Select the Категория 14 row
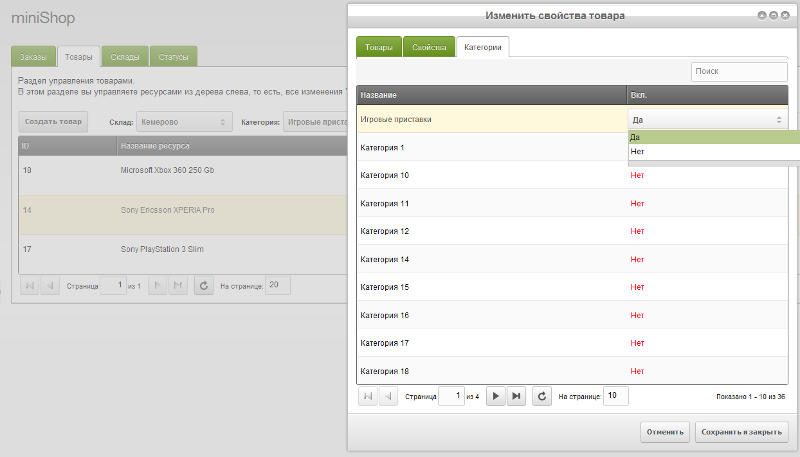Image resolution: width=800 pixels, height=457 pixels. coord(572,259)
